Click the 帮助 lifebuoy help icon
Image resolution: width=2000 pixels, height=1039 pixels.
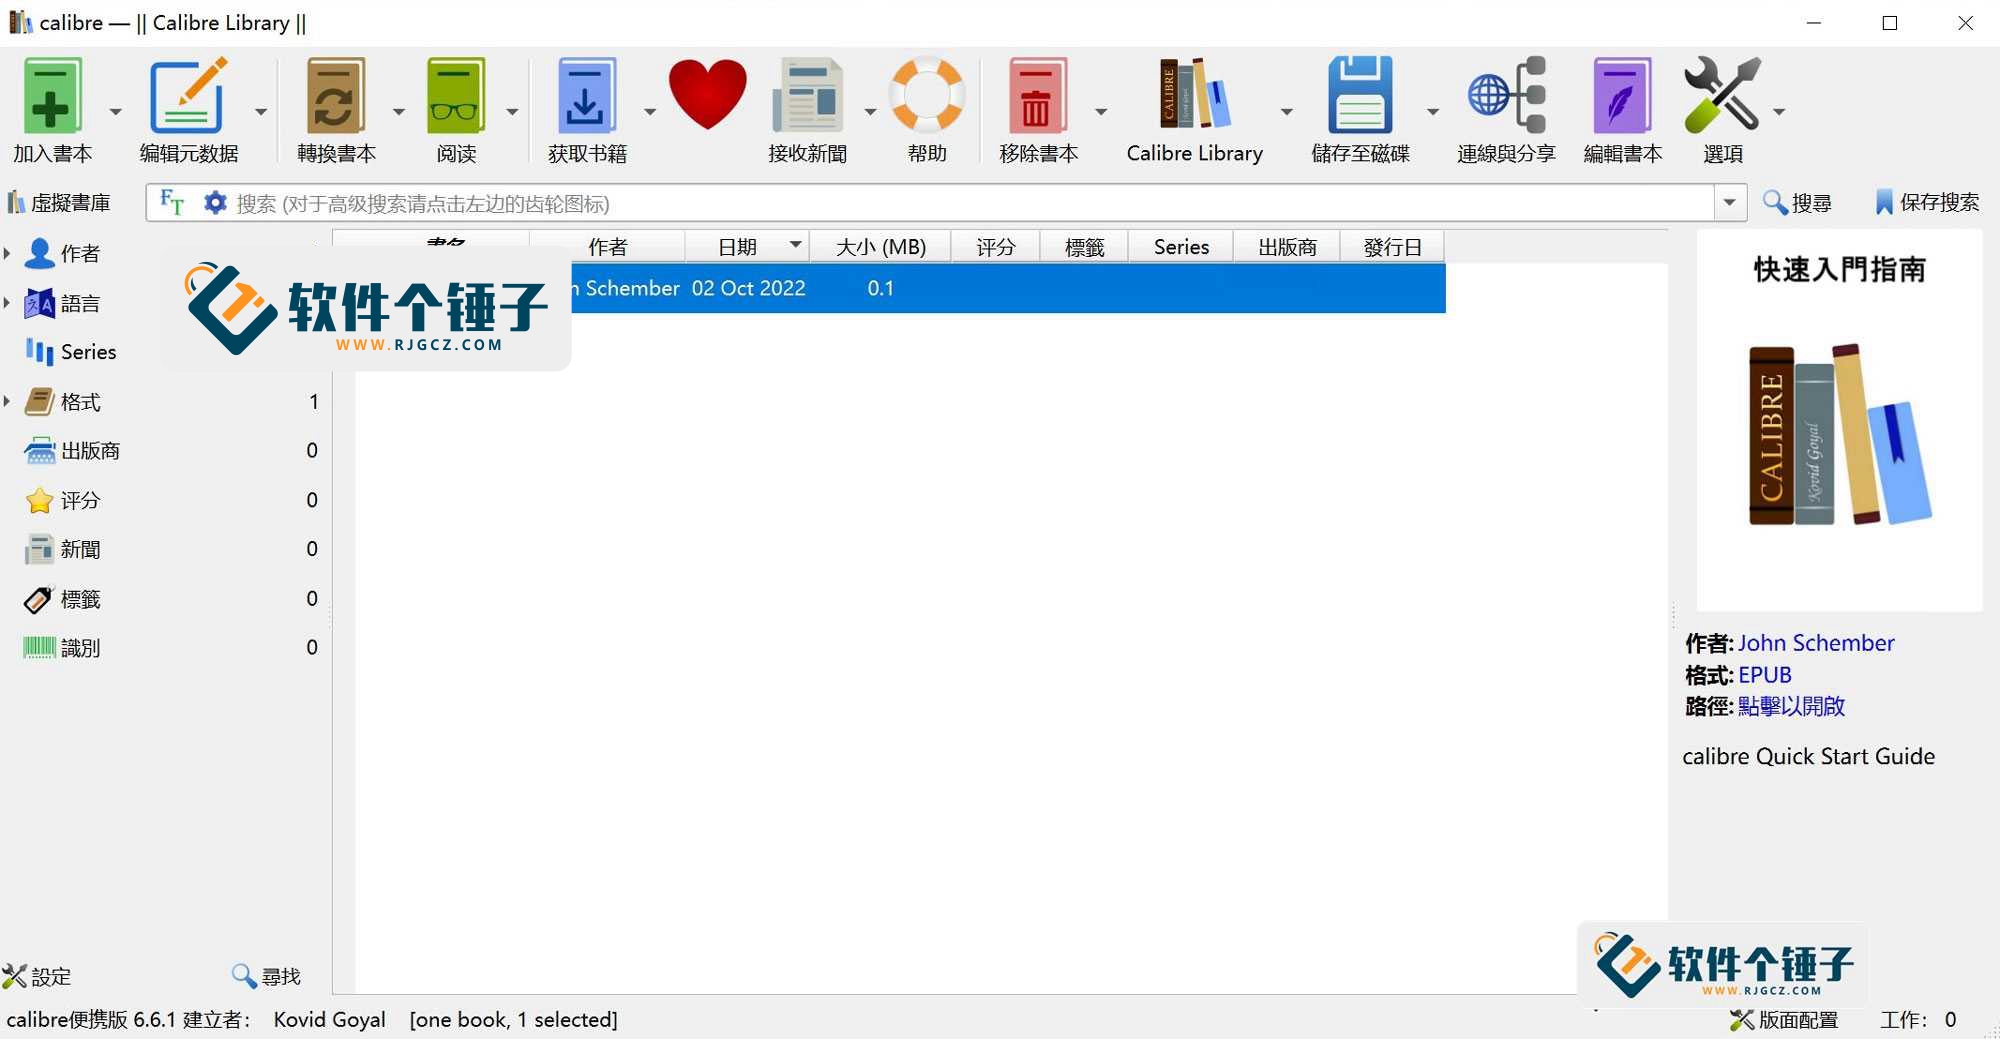pyautogui.click(x=927, y=96)
